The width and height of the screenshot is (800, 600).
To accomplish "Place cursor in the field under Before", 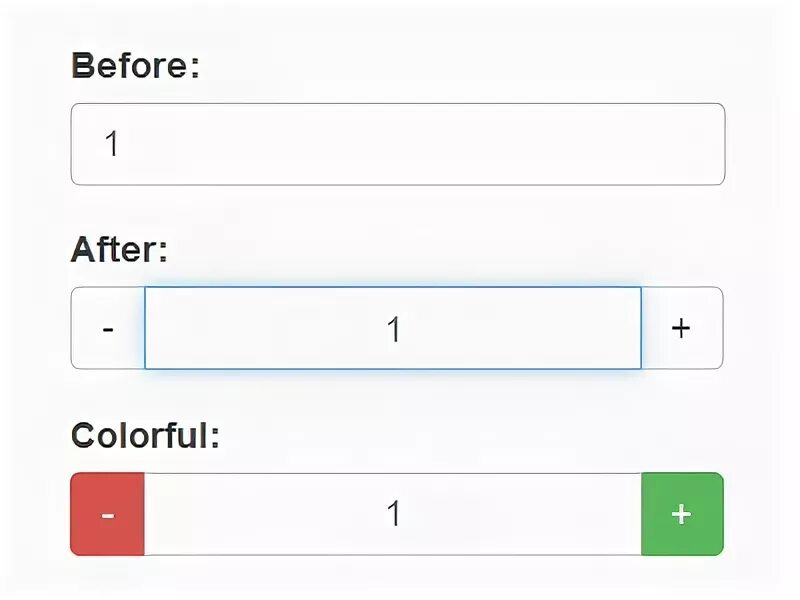I will click(397, 144).
